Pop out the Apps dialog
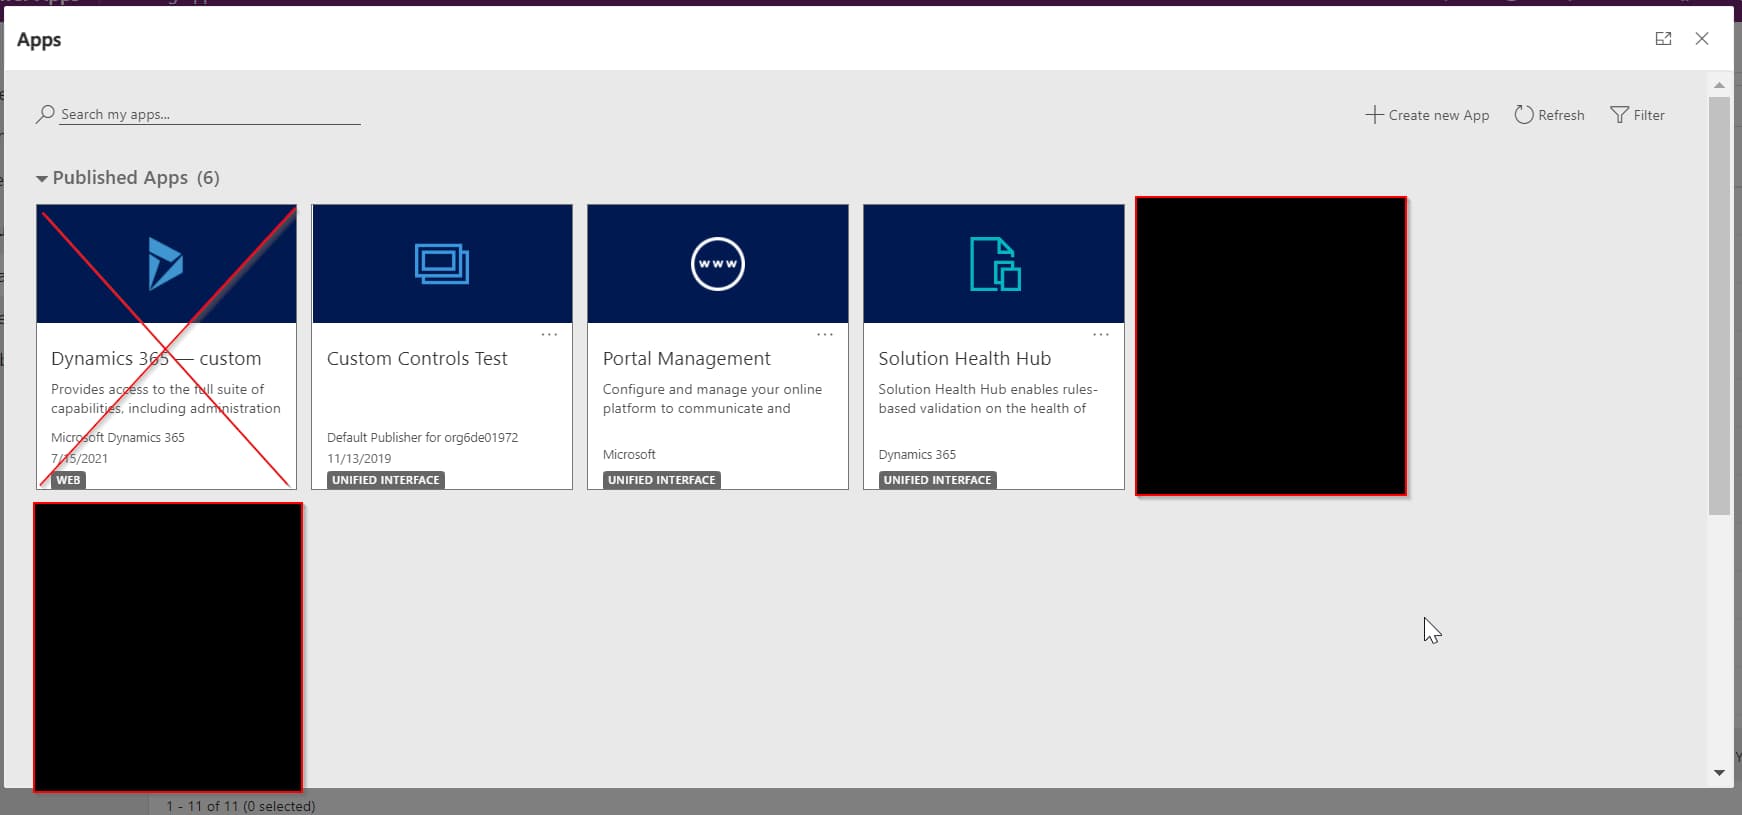This screenshot has height=815, width=1742. tap(1663, 39)
